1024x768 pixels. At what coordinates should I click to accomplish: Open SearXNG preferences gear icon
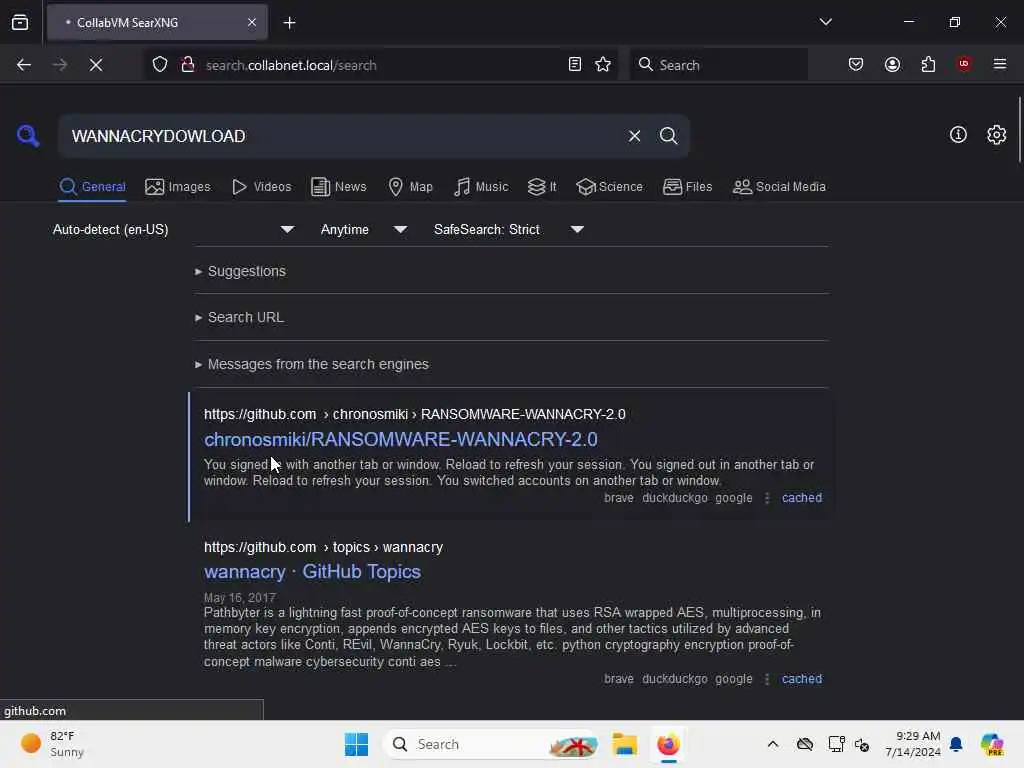[x=996, y=135]
